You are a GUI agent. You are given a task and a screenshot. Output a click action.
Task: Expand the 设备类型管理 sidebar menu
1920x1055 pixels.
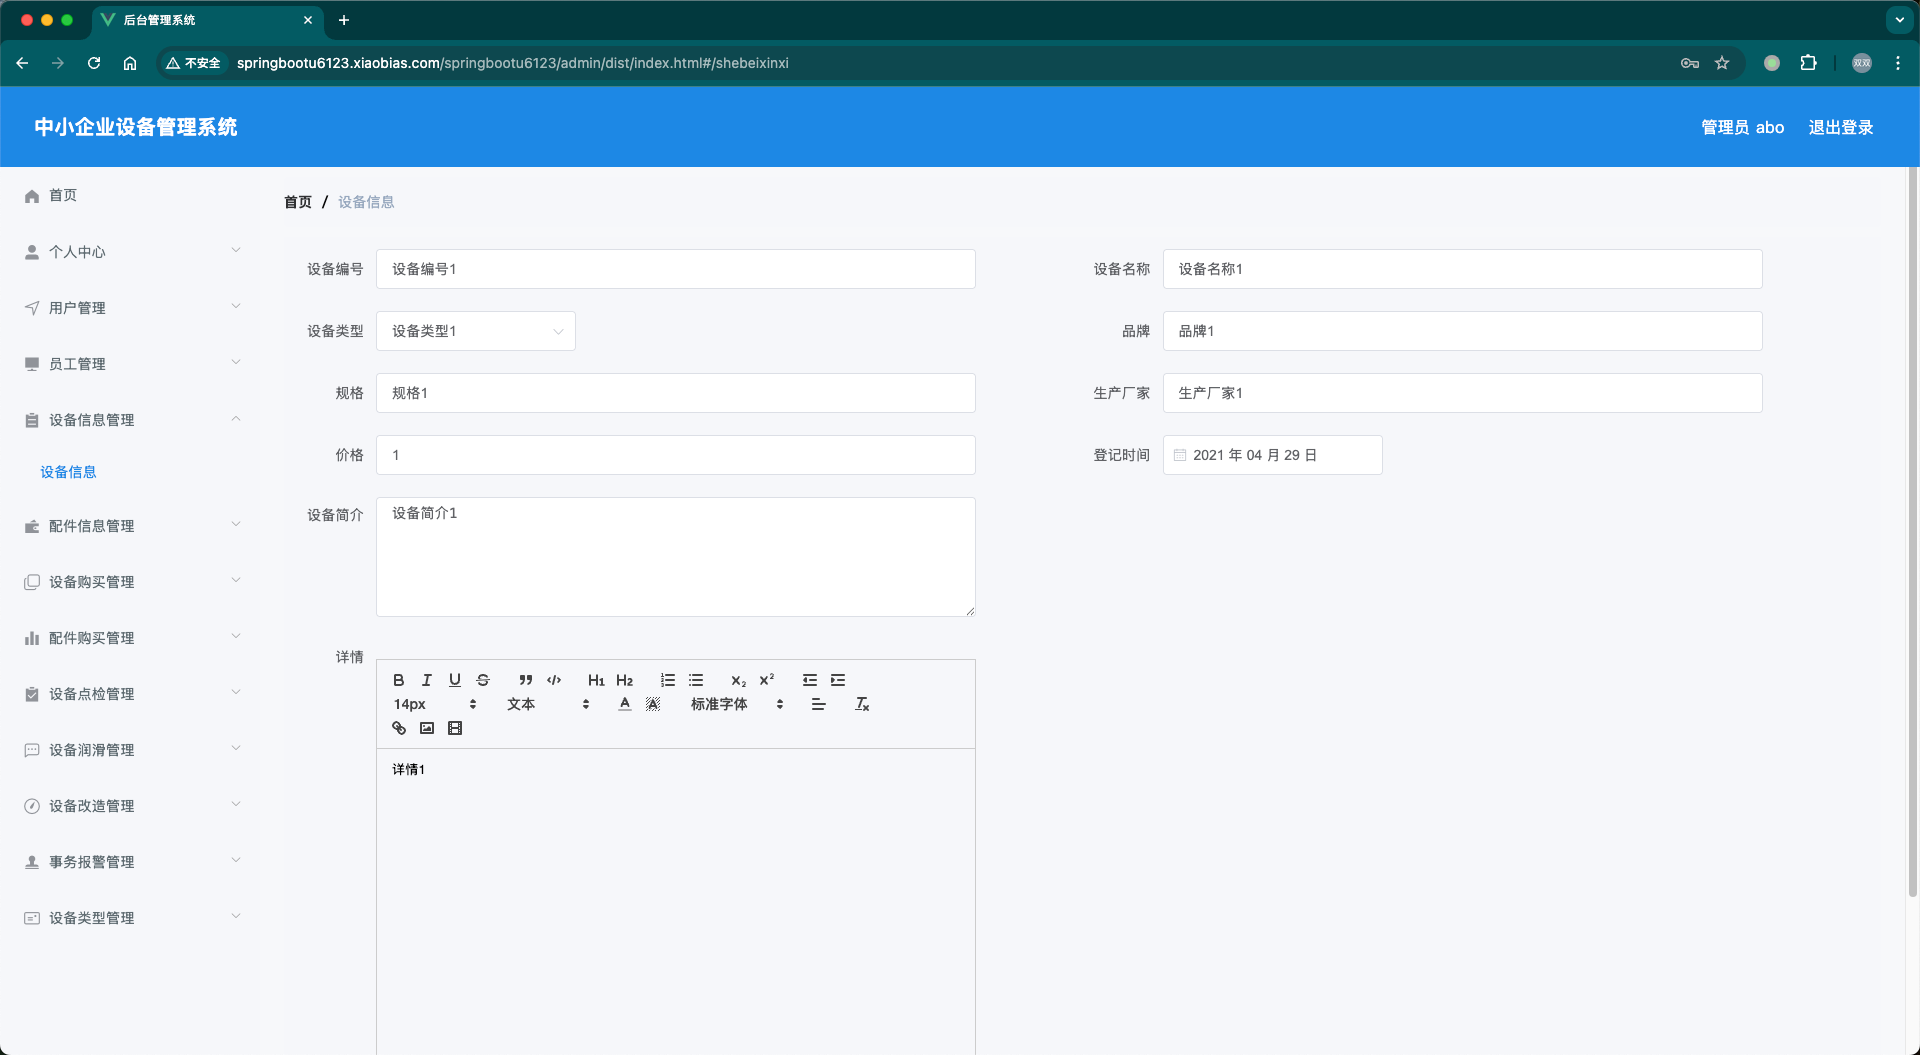(132, 918)
